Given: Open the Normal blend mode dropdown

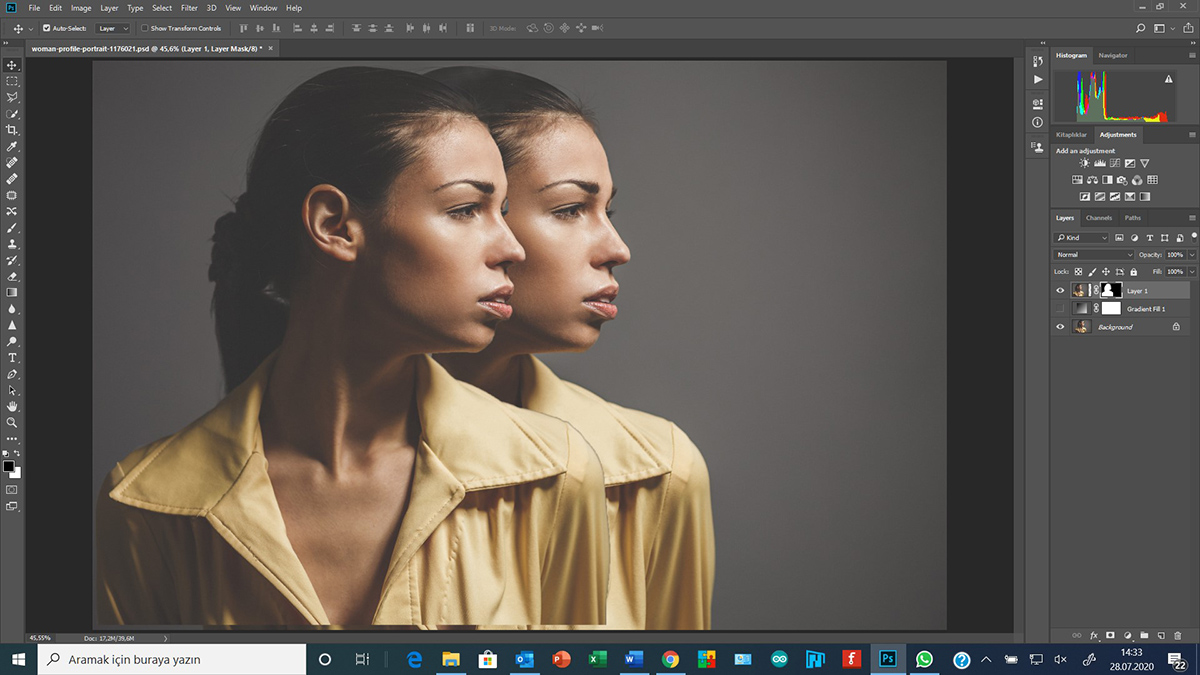Looking at the screenshot, I should click(x=1095, y=255).
